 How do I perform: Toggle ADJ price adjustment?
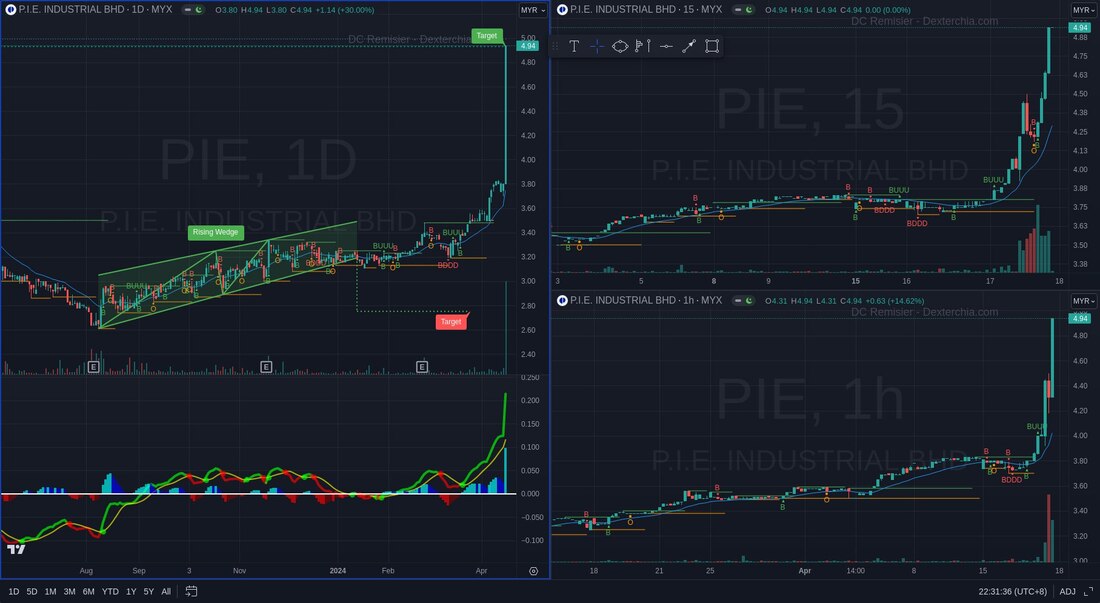pyautogui.click(x=1067, y=592)
